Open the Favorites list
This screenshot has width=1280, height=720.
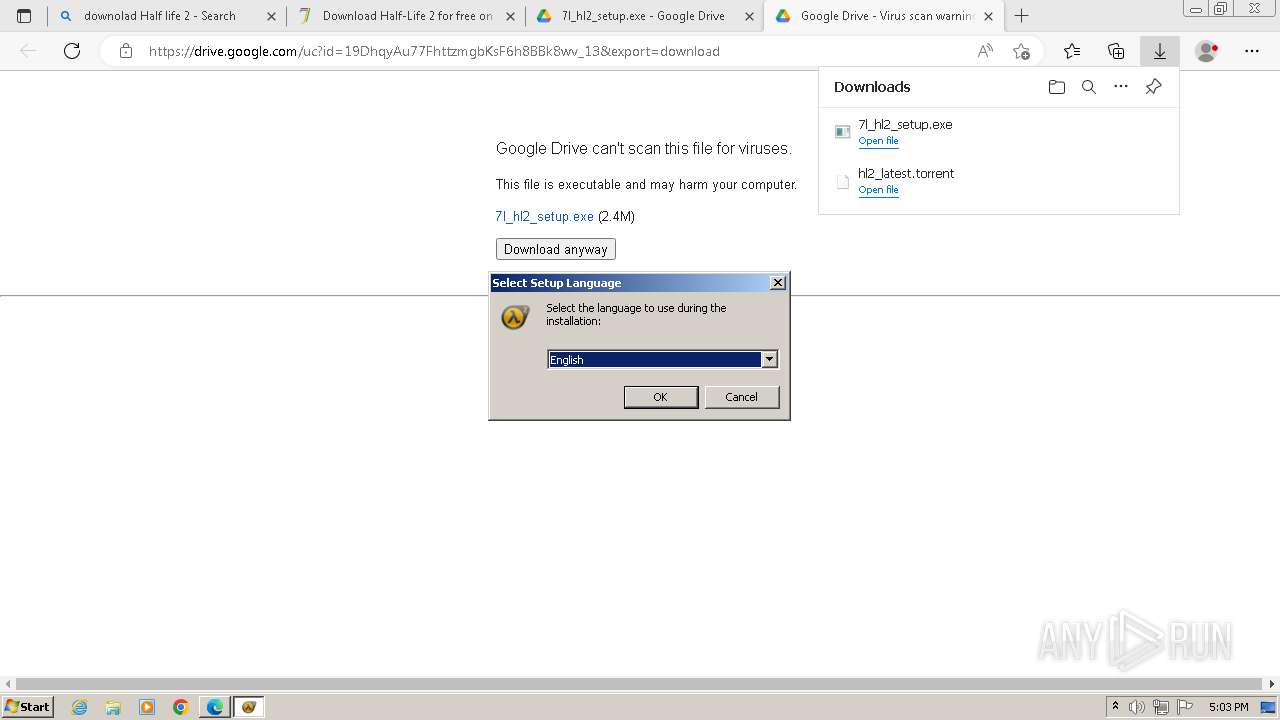pos(1072,51)
